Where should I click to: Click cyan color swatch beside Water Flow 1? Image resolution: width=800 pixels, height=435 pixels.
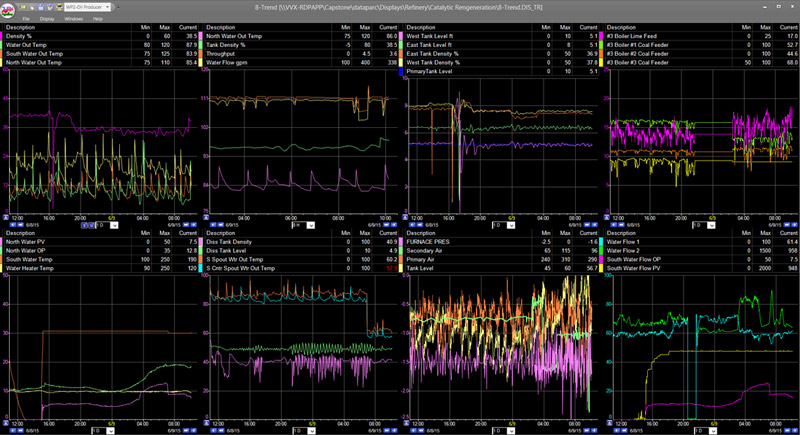(x=603, y=242)
